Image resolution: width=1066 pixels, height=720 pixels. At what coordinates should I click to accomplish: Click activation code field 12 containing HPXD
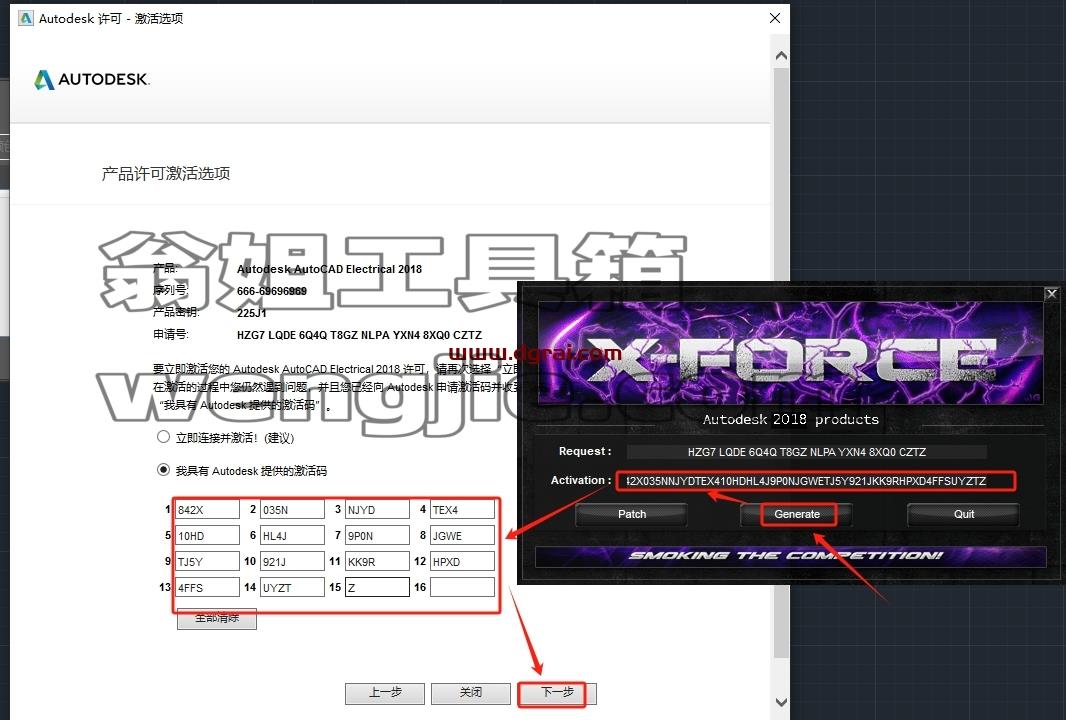coord(462,562)
